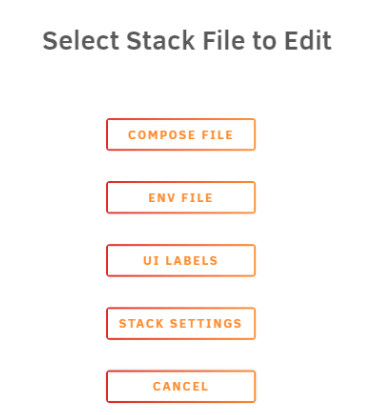Click the Compose File button
This screenshot has width=379, height=415.
(181, 134)
